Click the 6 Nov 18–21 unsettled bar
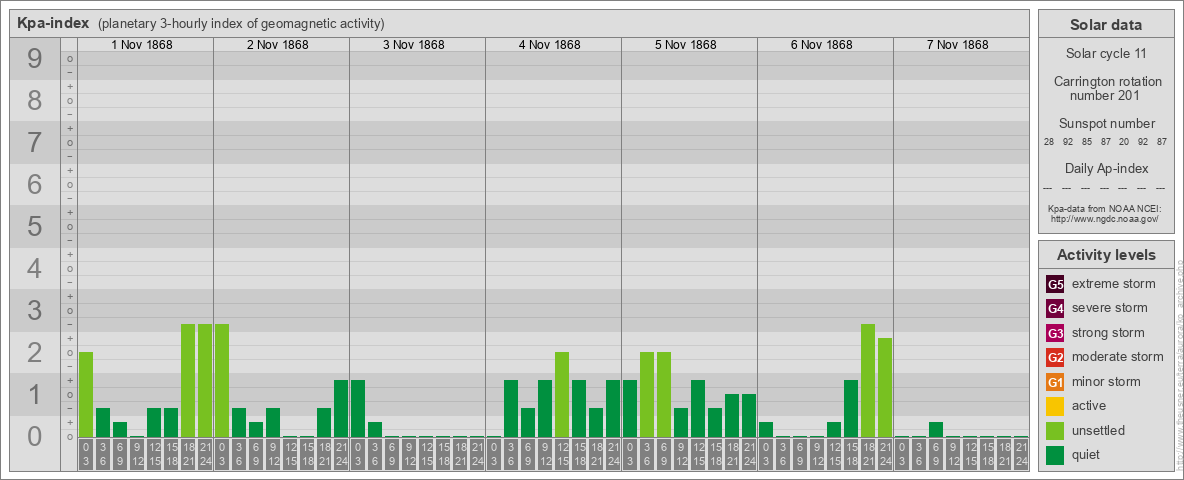 coord(868,380)
